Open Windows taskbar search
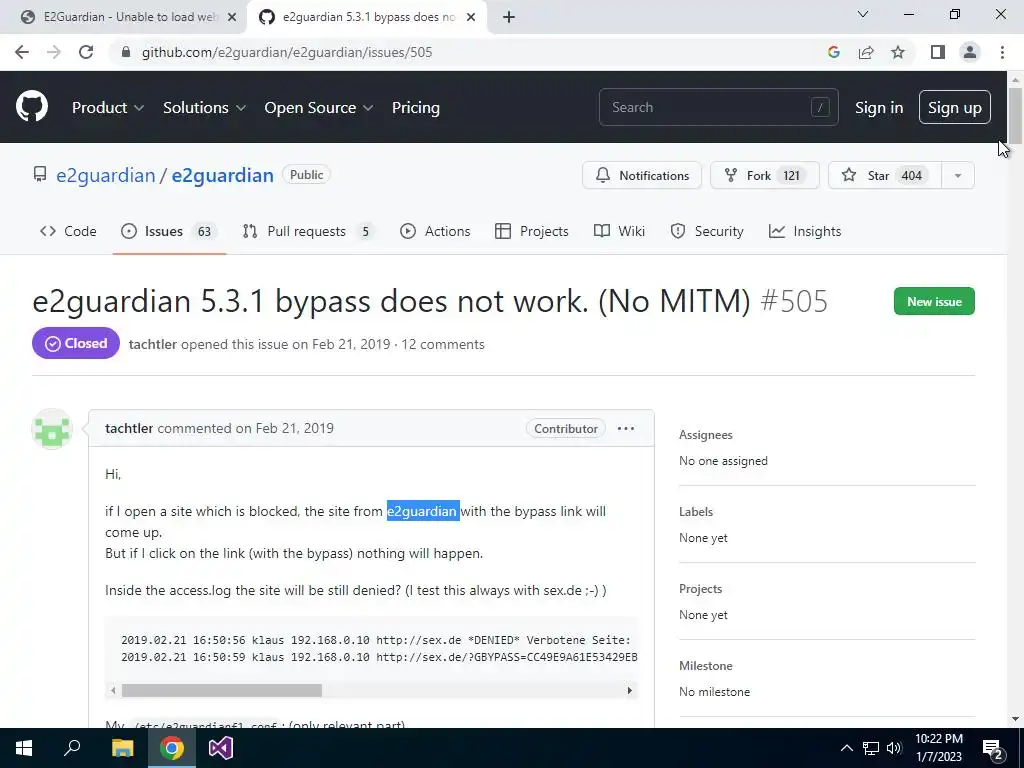Image resolution: width=1024 pixels, height=768 pixels. (72, 748)
